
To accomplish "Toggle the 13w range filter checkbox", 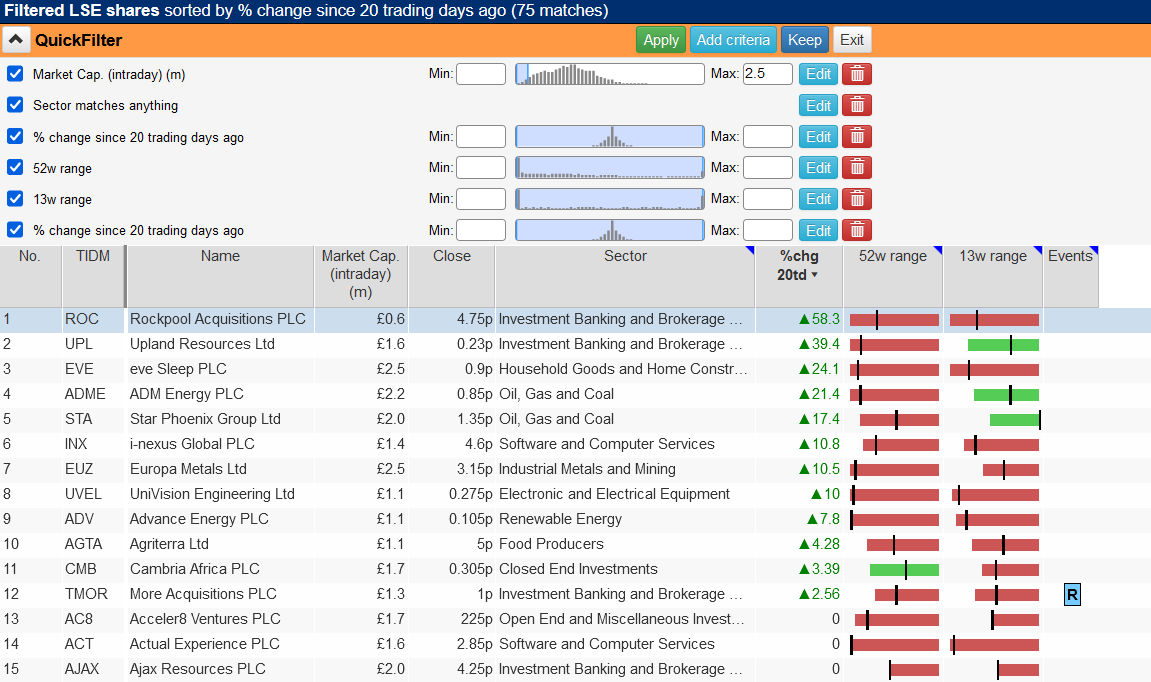I will point(15,199).
